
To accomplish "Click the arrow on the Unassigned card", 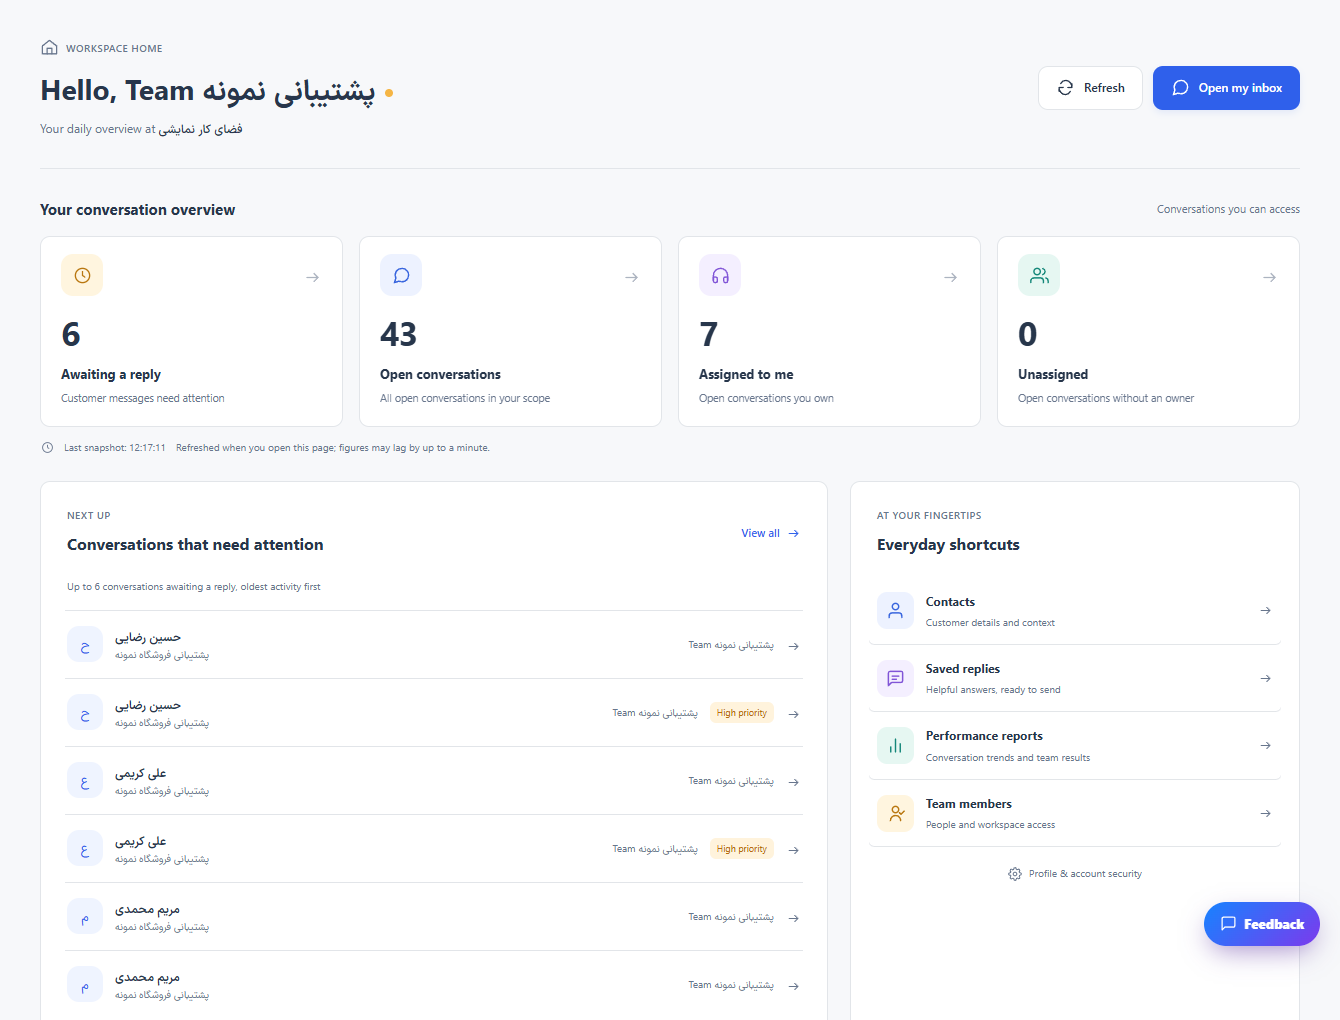I will point(1270,277).
